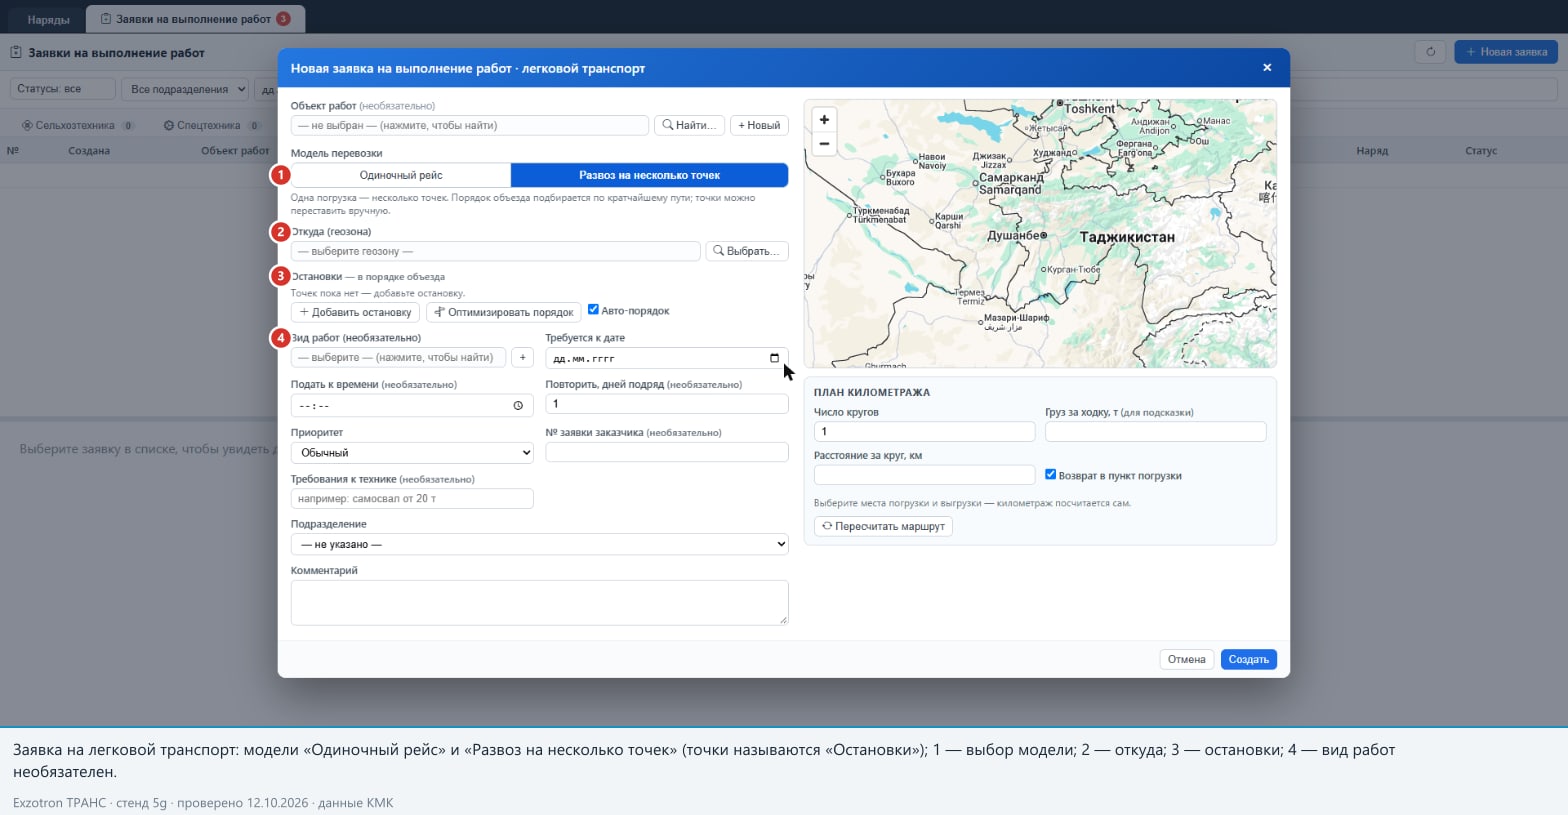Click Создать button
1568x815 pixels.
[1248, 659]
